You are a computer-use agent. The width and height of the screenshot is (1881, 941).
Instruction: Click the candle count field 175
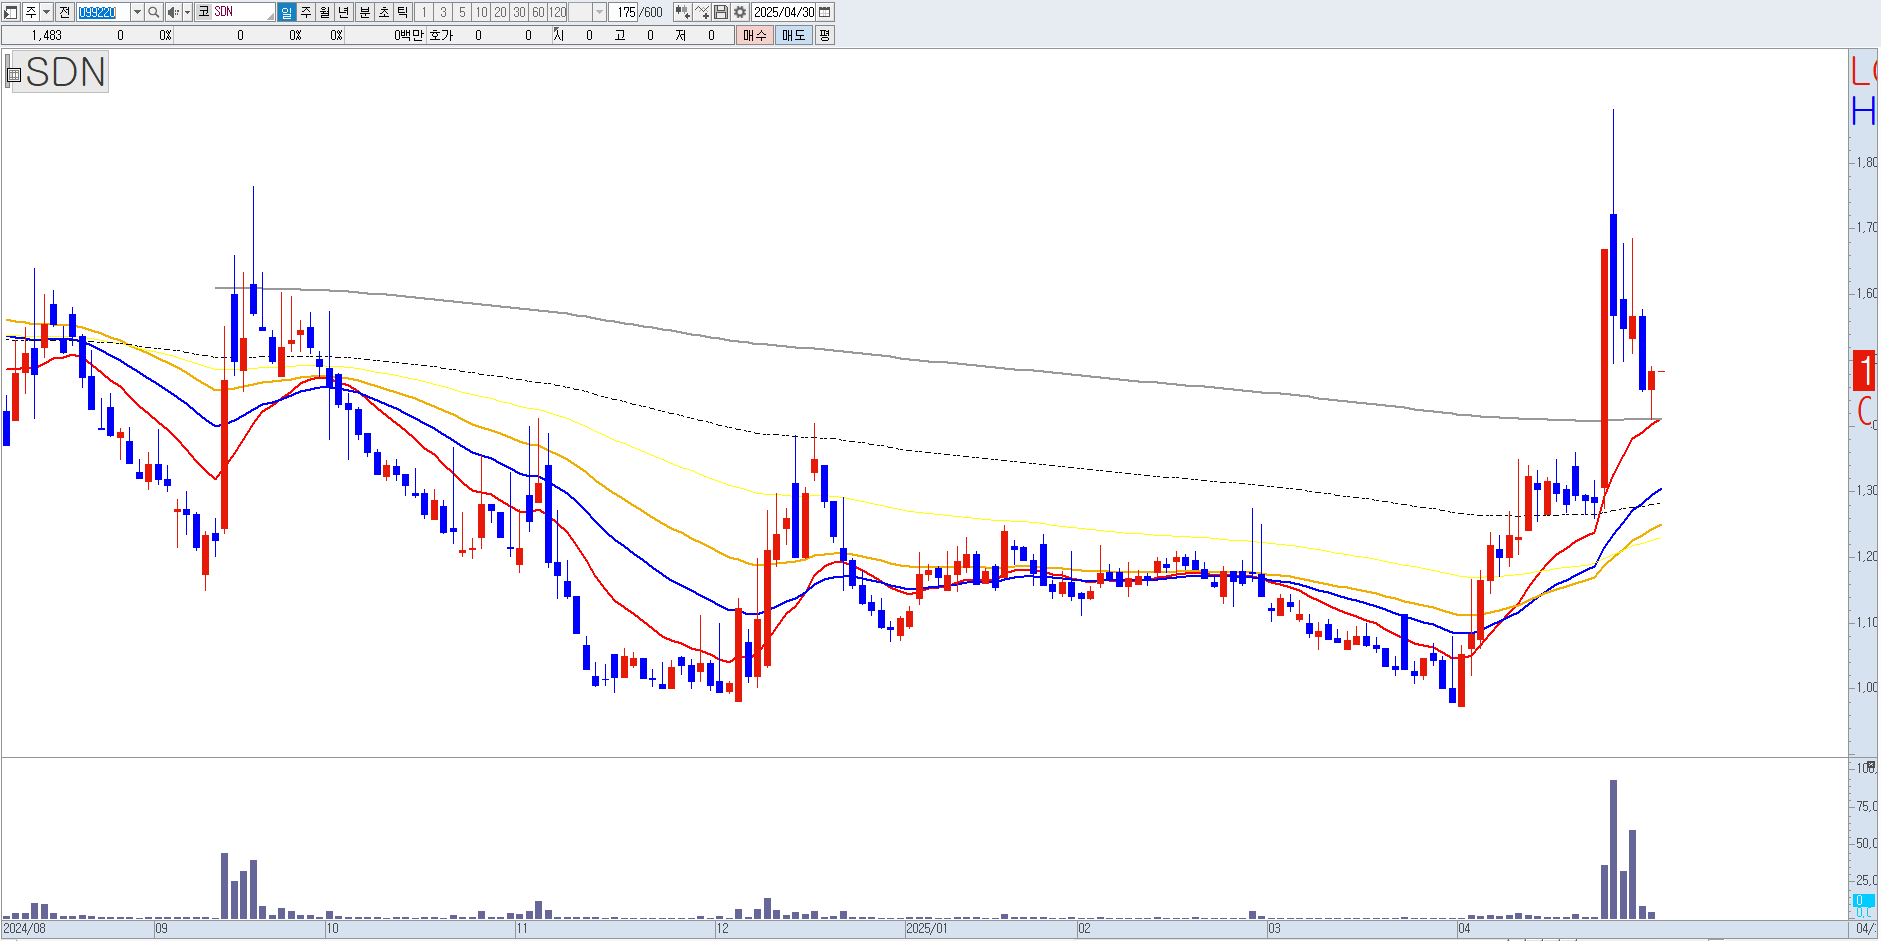(x=623, y=12)
